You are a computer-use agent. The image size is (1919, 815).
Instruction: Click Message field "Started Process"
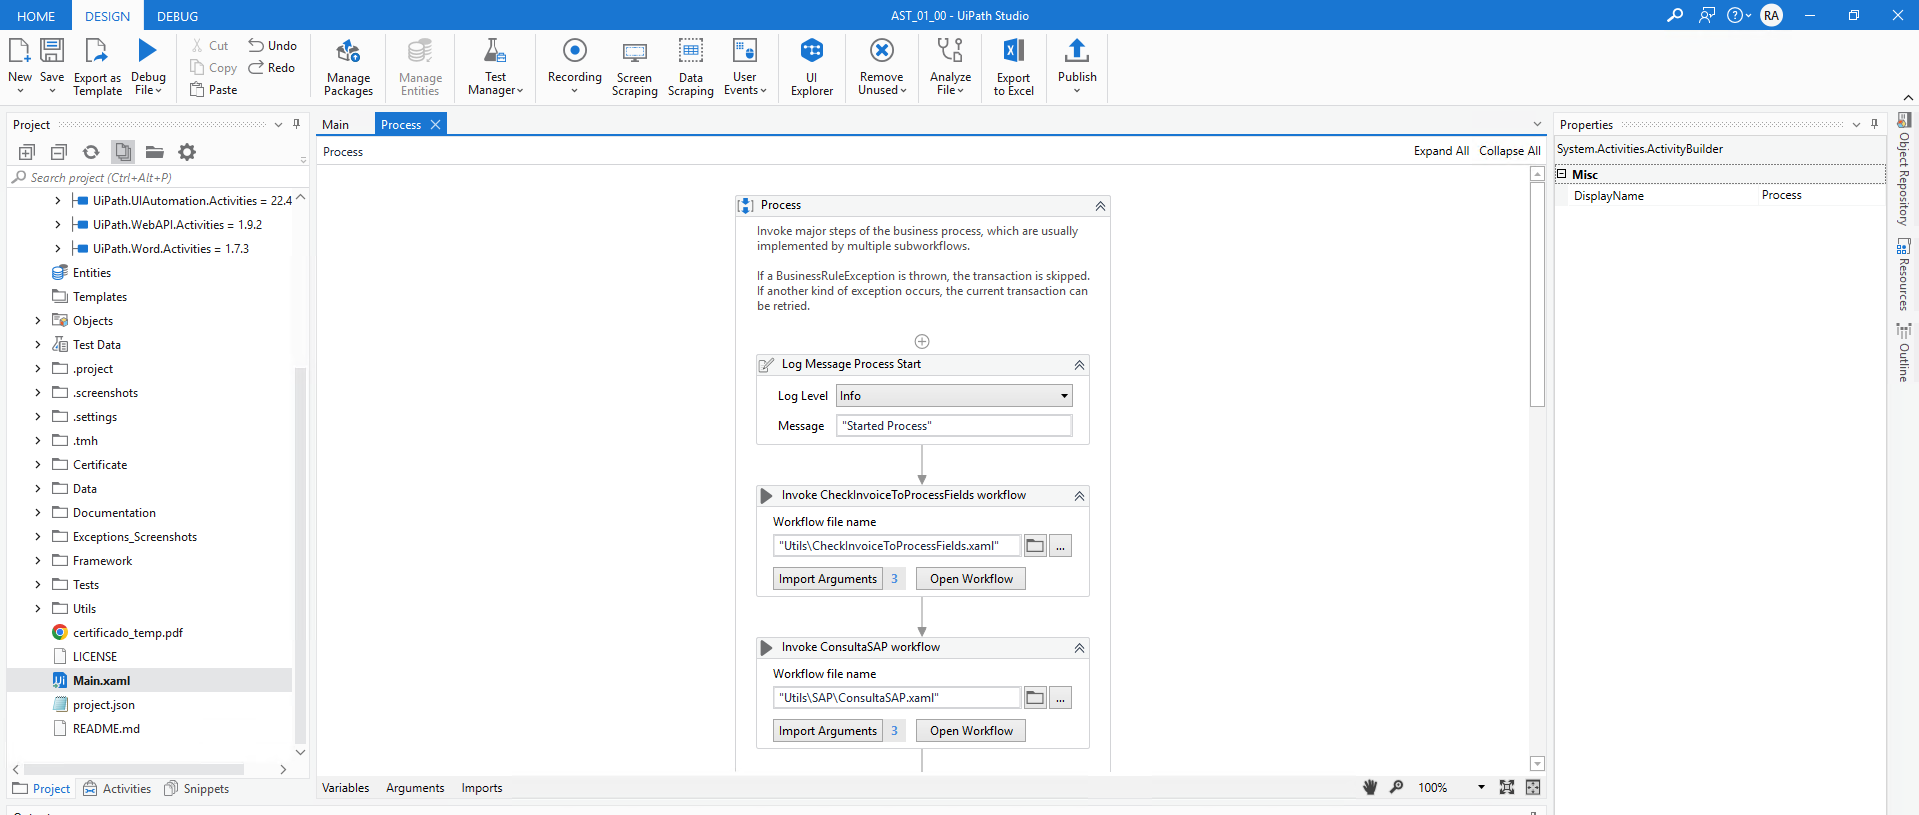pos(954,426)
